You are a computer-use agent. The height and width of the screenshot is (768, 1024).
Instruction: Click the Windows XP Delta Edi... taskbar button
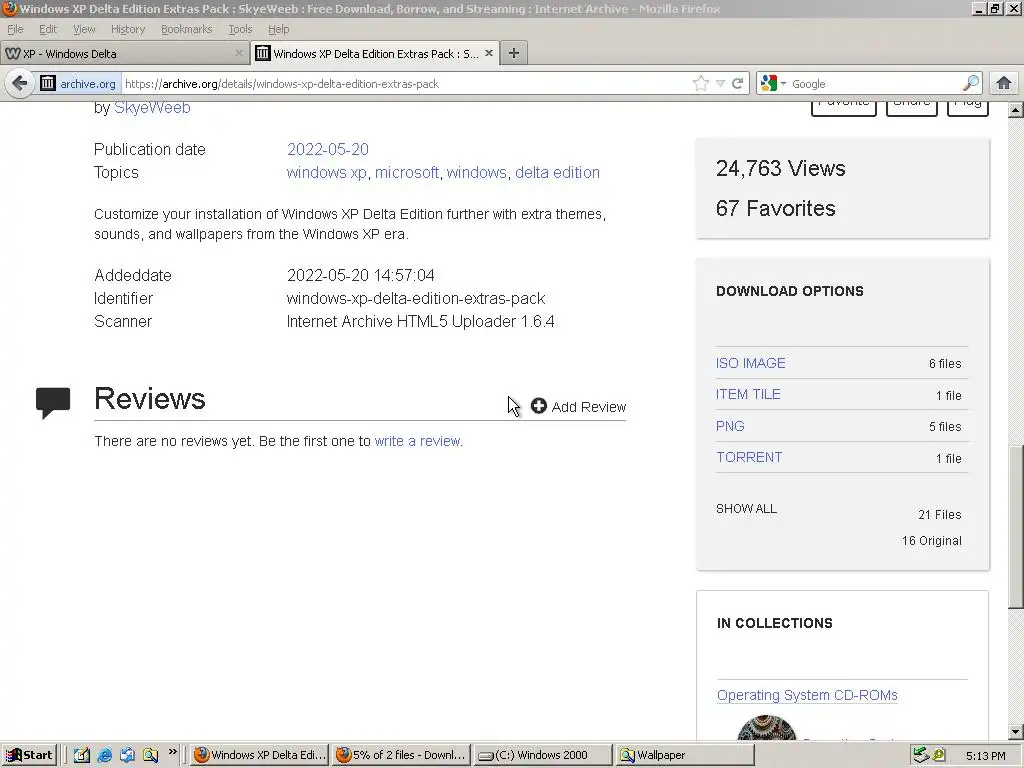tap(260, 755)
